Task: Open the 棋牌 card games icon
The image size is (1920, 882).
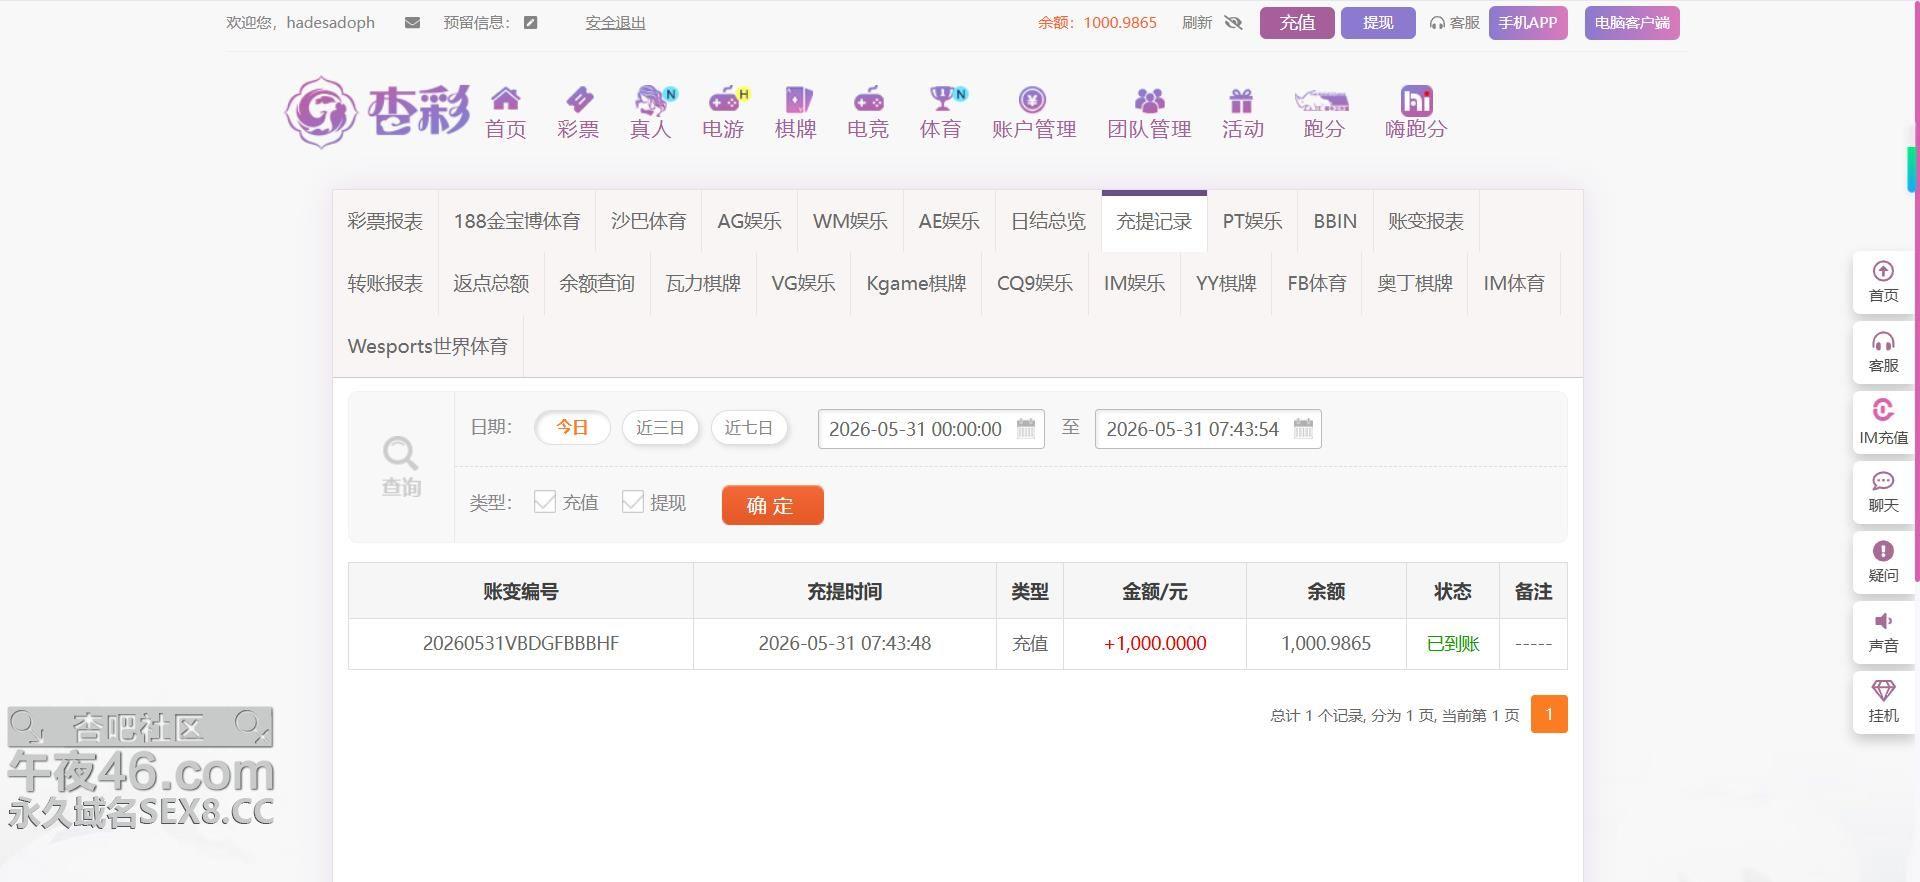Action: (797, 98)
